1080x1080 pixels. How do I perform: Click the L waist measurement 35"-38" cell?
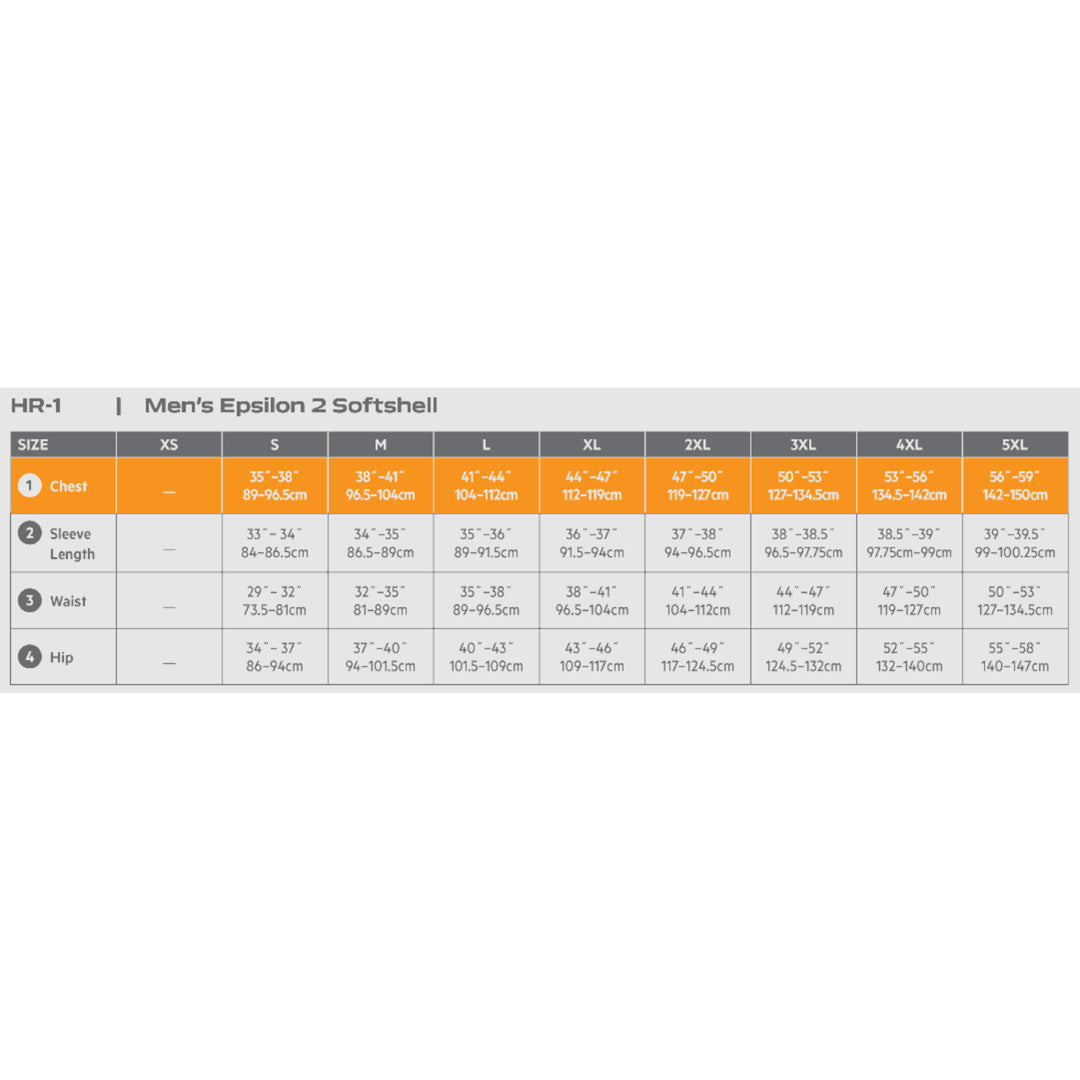coord(486,601)
